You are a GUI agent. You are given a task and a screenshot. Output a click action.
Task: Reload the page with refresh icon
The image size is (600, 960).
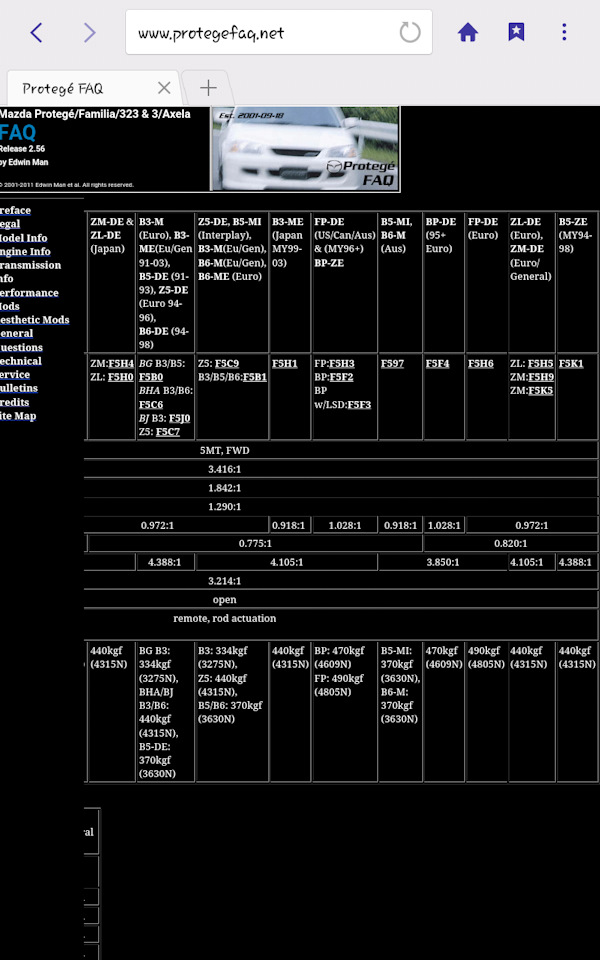[x=410, y=32]
